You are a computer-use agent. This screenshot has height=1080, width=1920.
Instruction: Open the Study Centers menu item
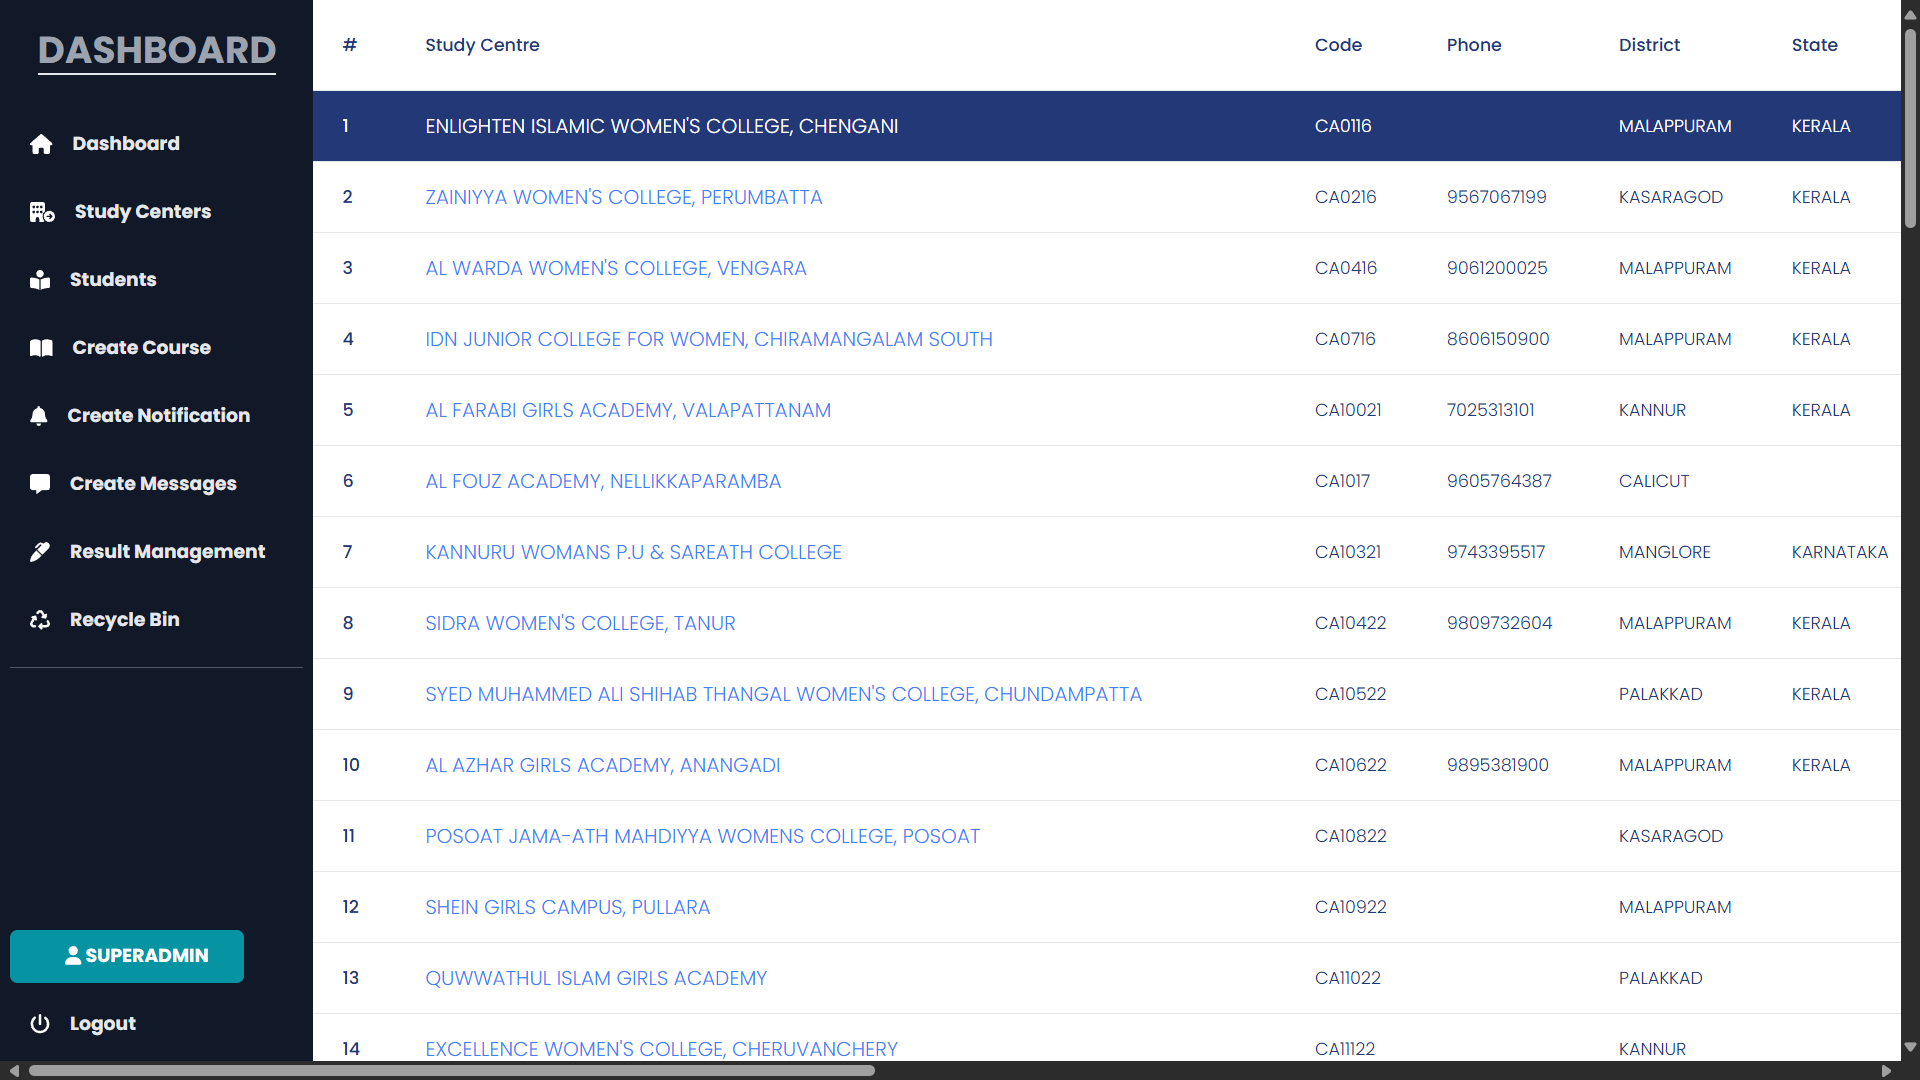[x=142, y=212]
